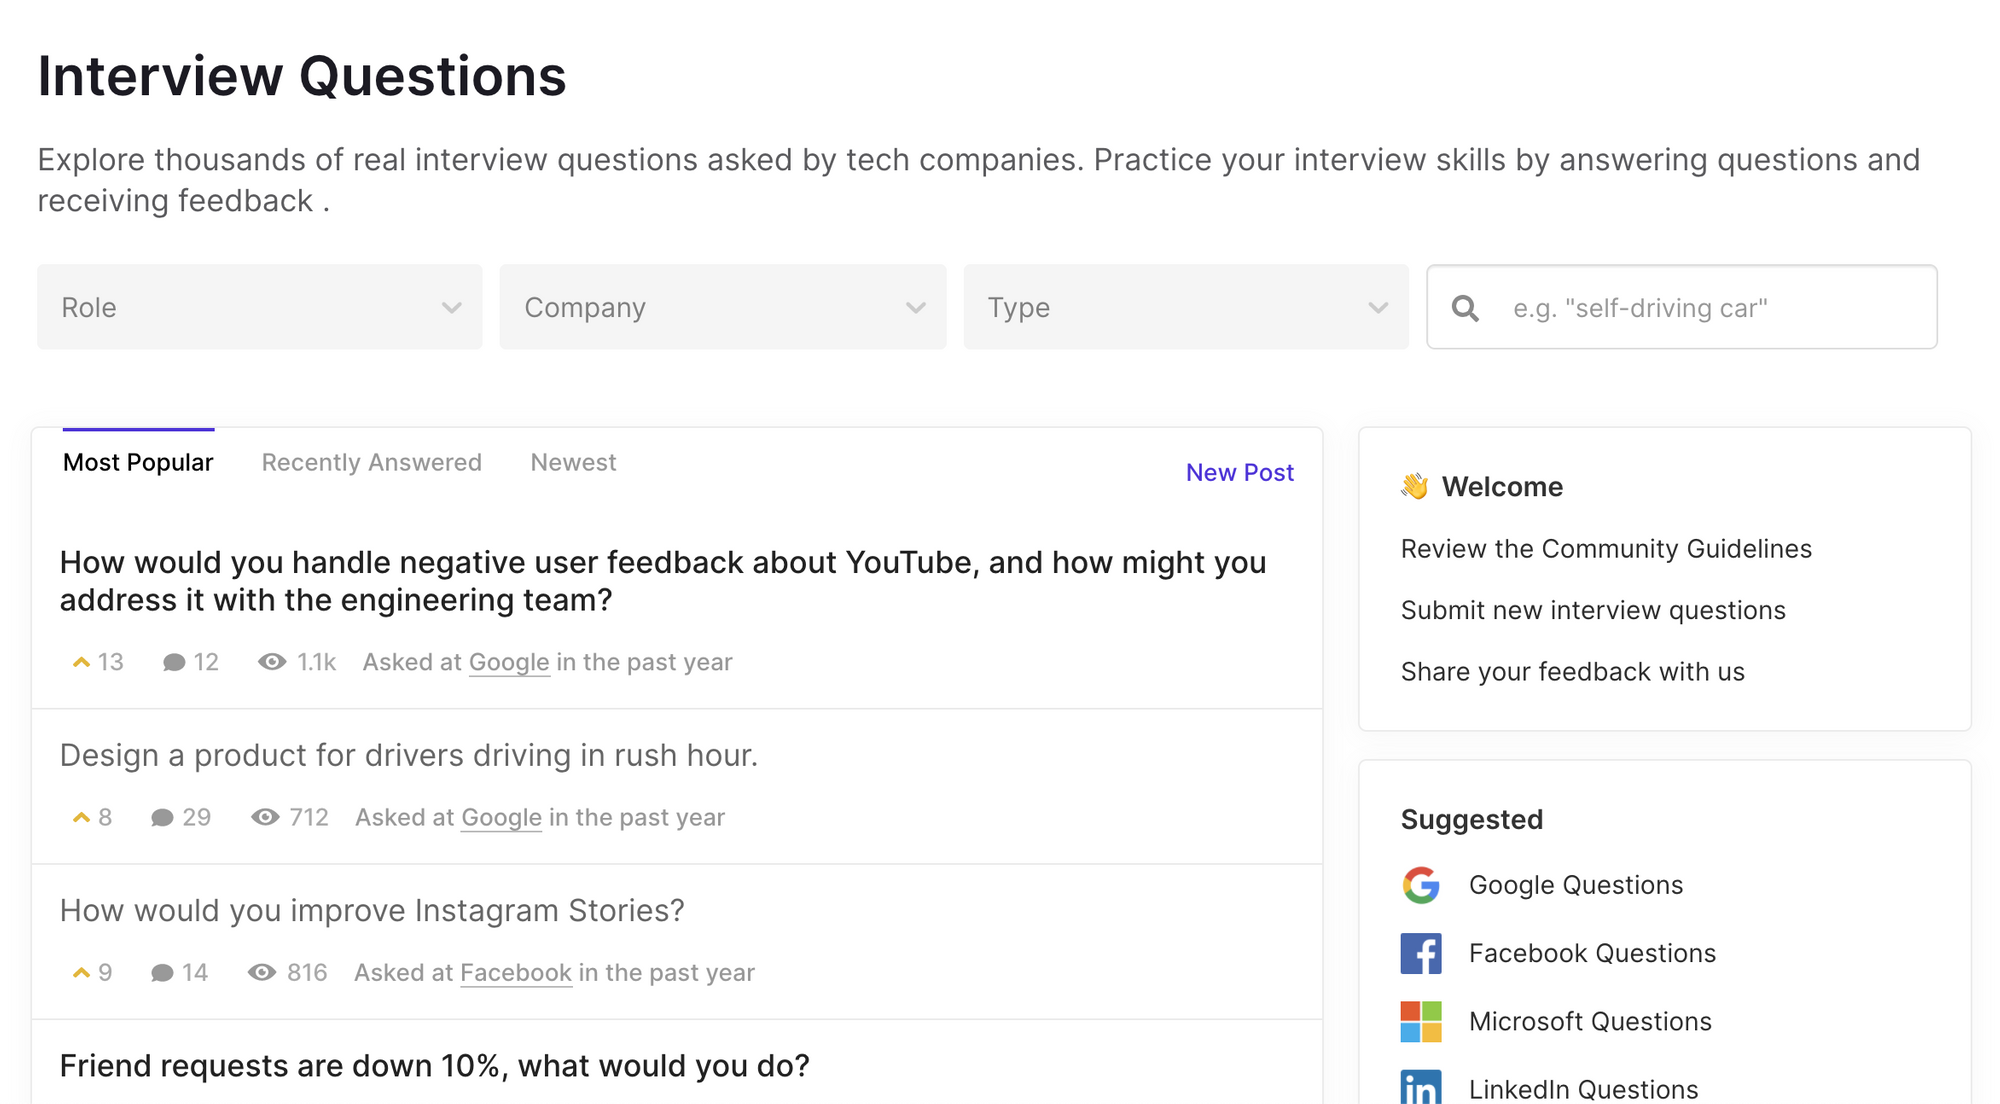Open Submit new interview questions link
The image size is (2000, 1104).
(x=1593, y=610)
